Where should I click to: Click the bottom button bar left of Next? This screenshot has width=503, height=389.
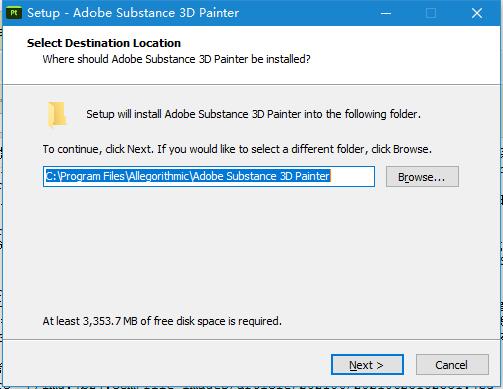pos(167,365)
